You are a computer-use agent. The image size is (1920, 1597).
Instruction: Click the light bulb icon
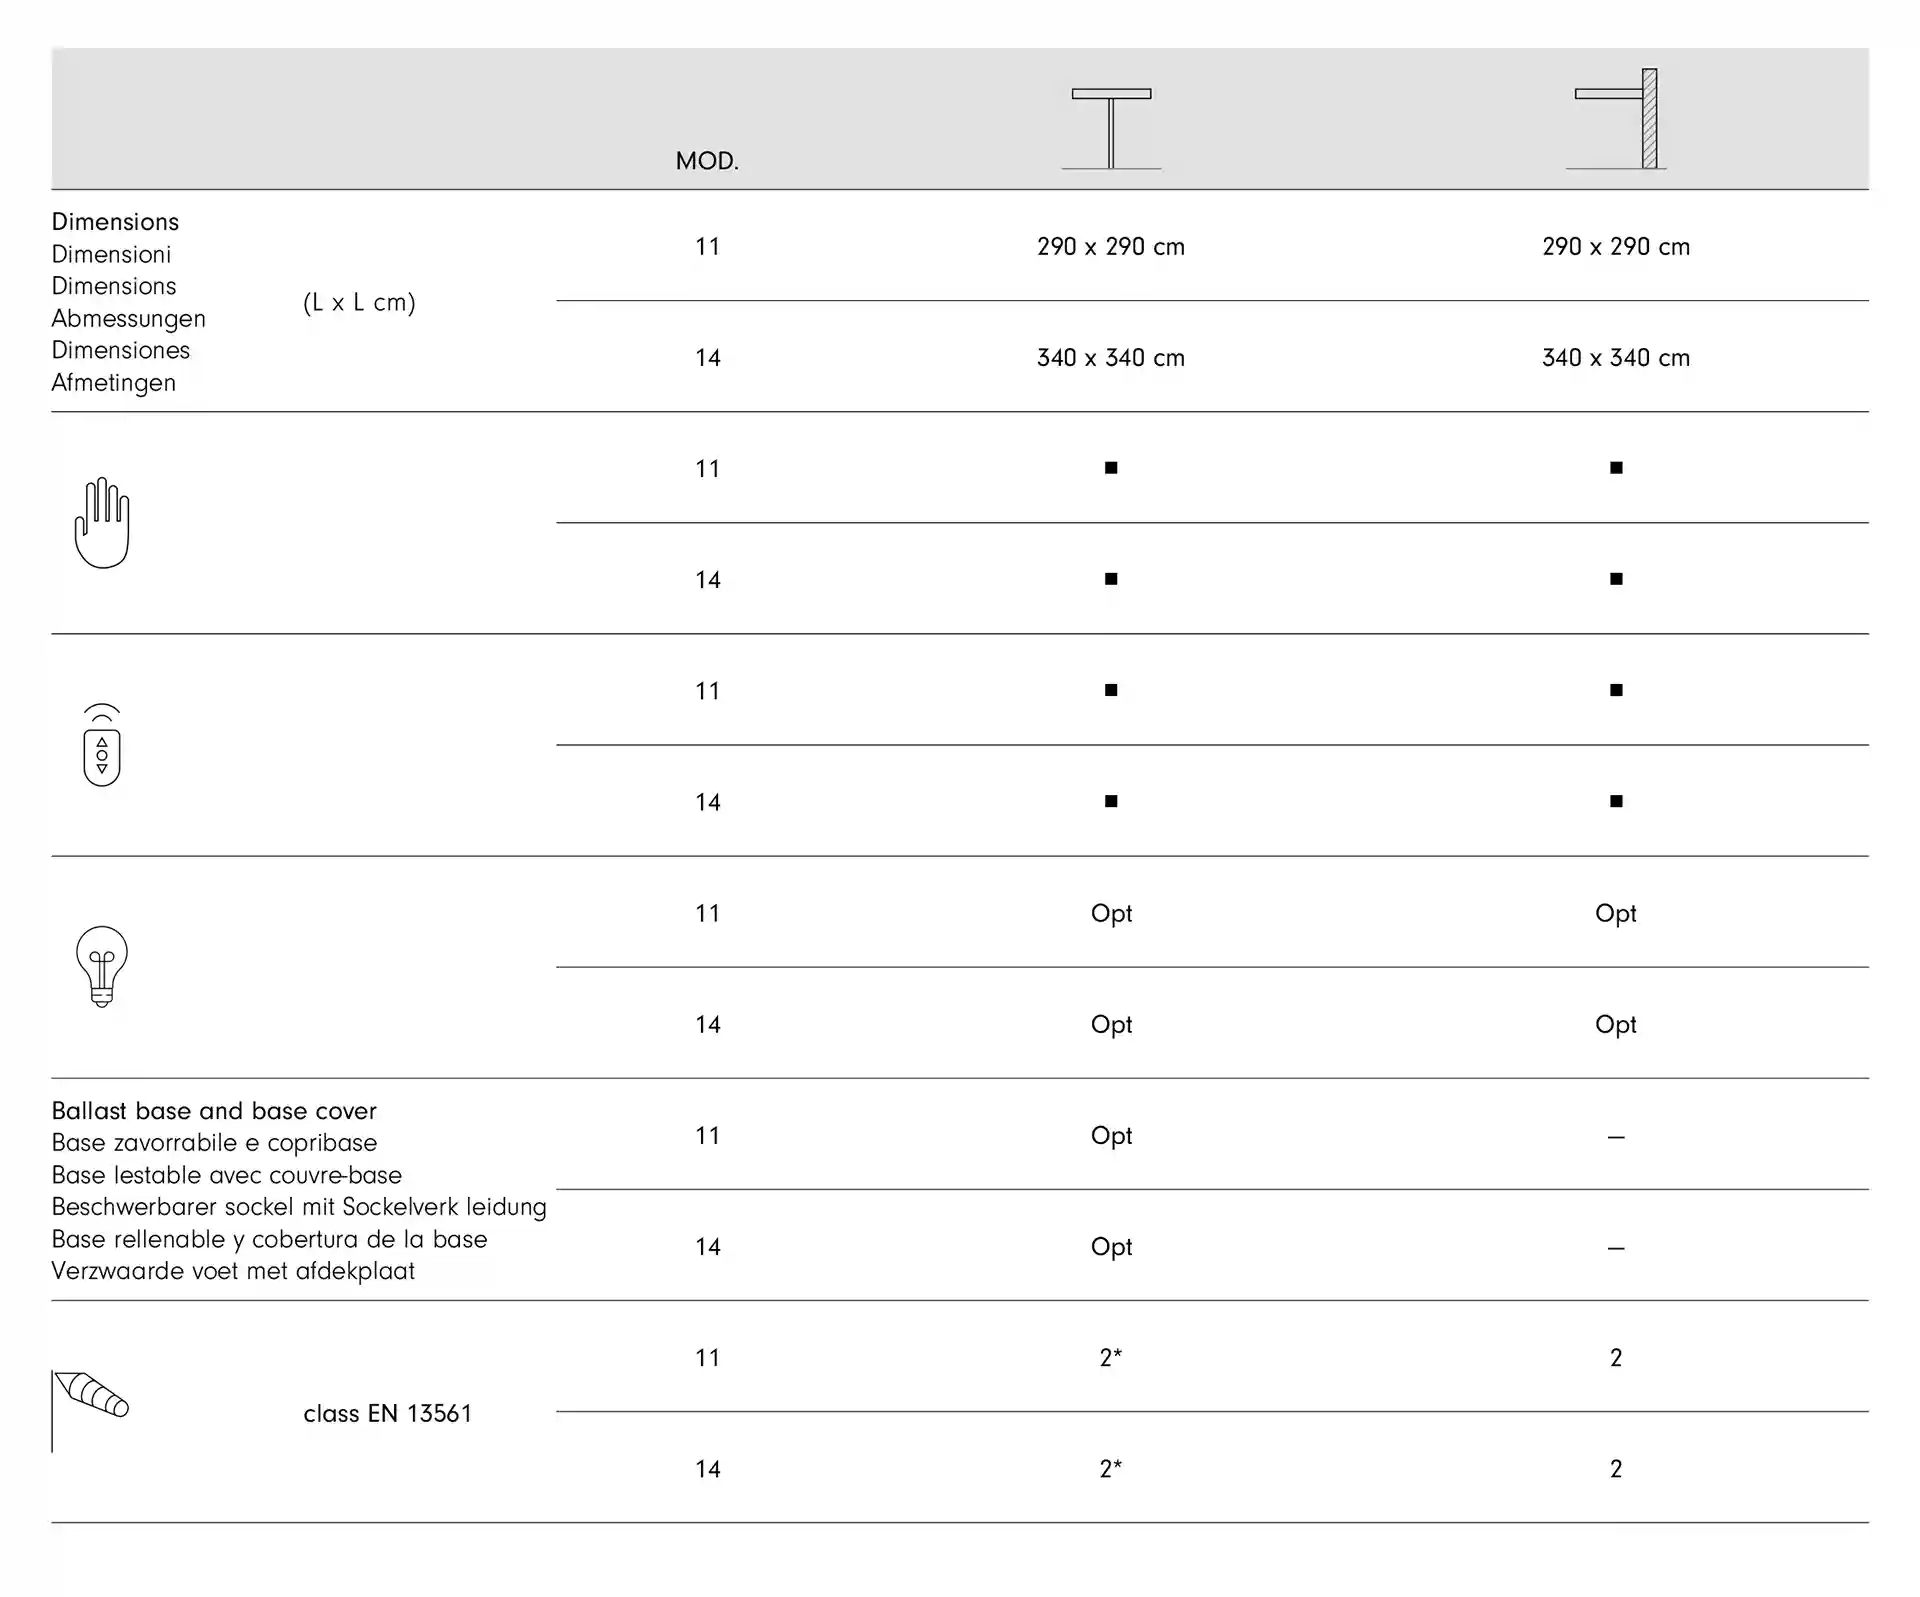point(102,966)
